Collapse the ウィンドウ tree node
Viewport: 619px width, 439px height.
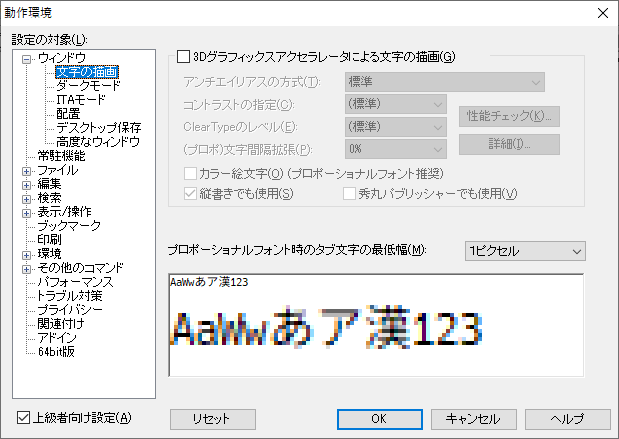27,58
